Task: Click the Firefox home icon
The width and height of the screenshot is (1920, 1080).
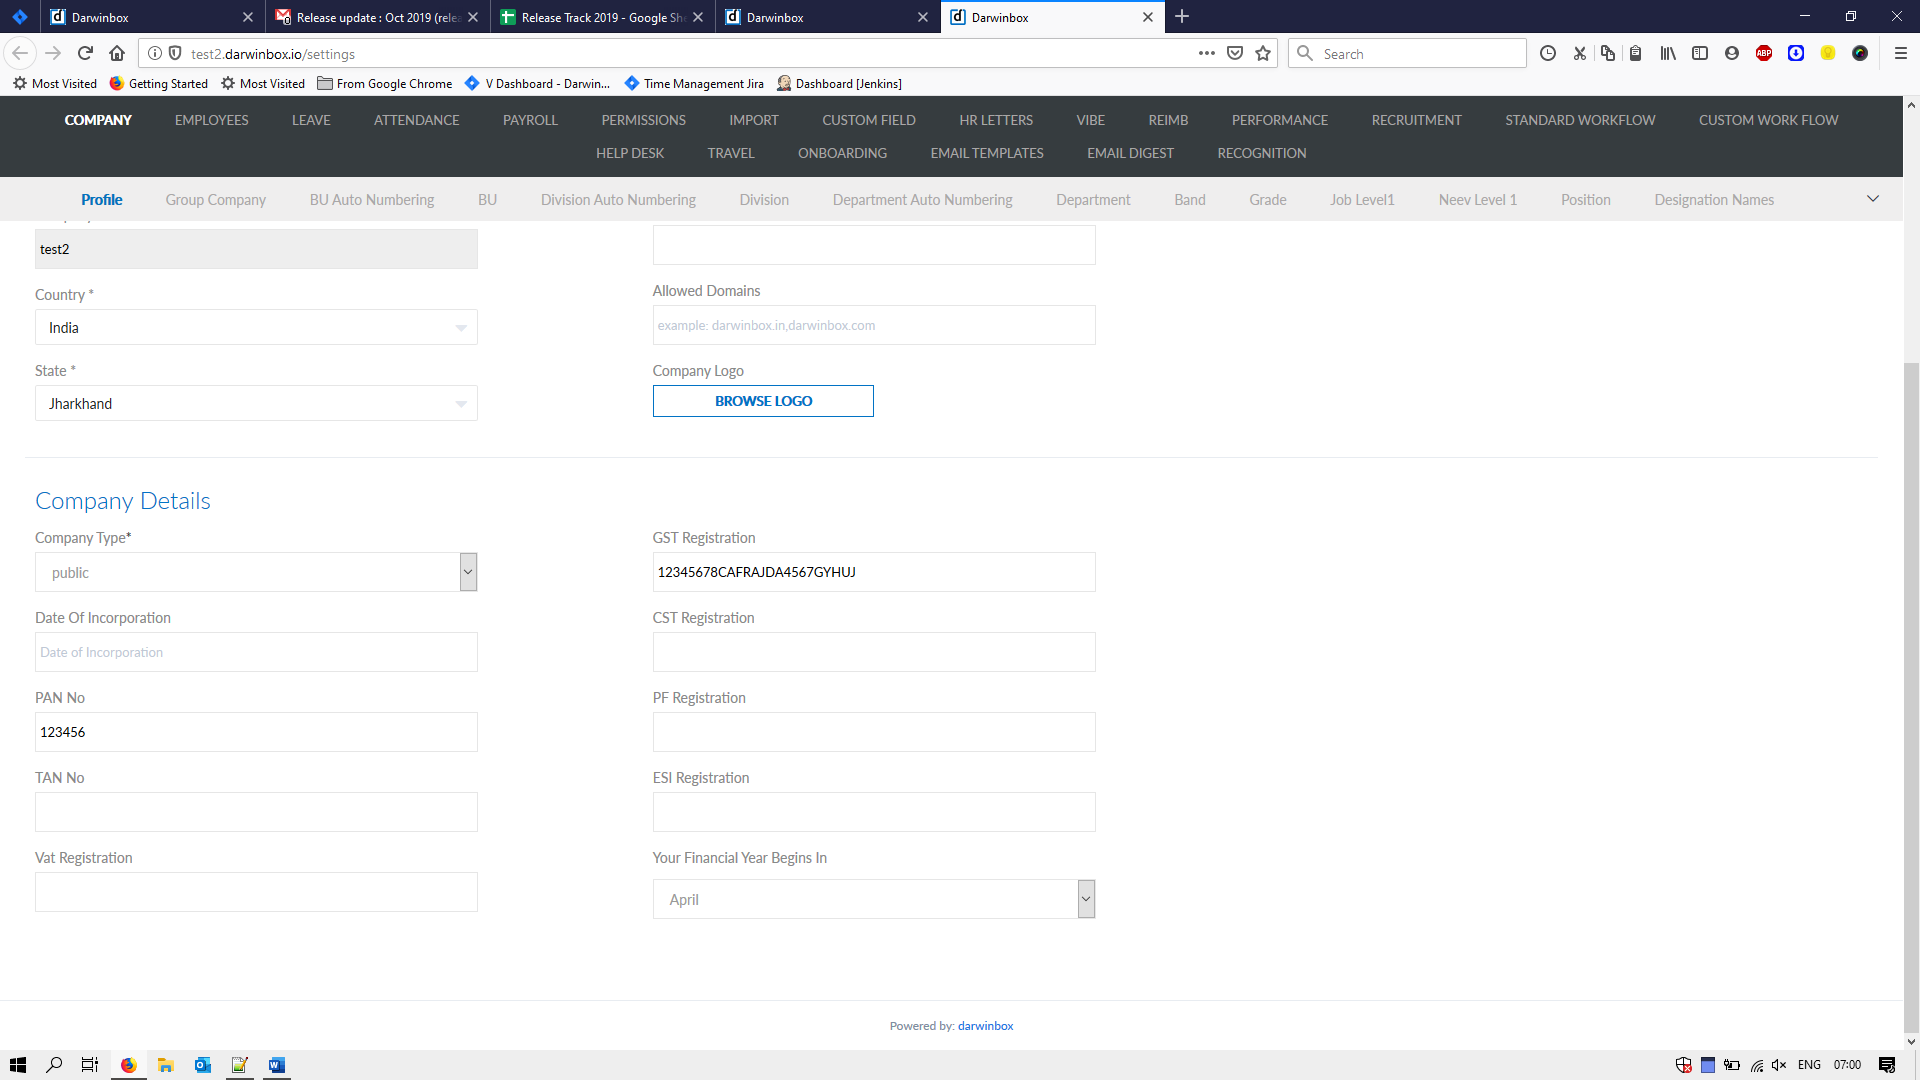Action: click(117, 54)
